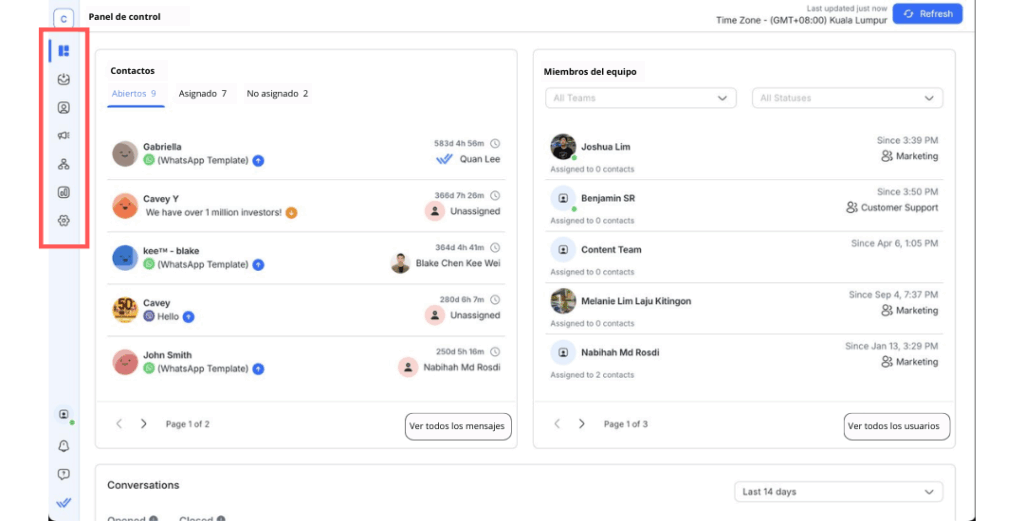Open Gabriella's contact avatar

coord(125,154)
